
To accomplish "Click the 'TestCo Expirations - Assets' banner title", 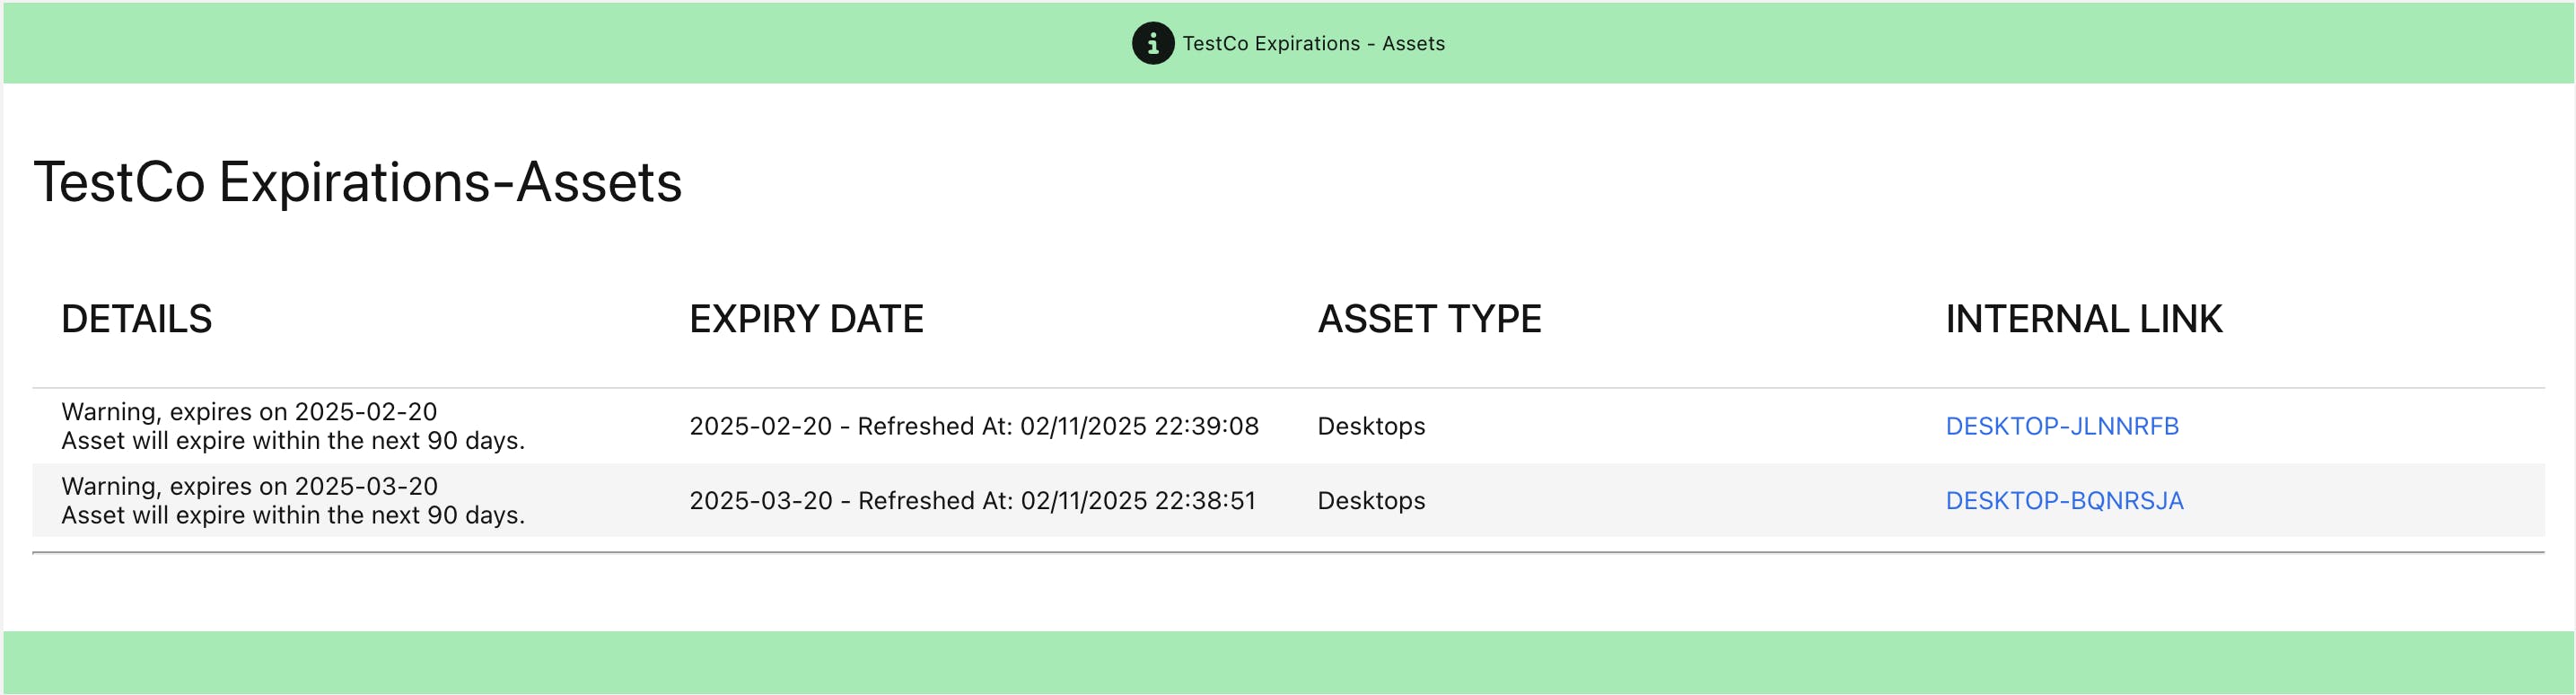I will (x=1313, y=43).
